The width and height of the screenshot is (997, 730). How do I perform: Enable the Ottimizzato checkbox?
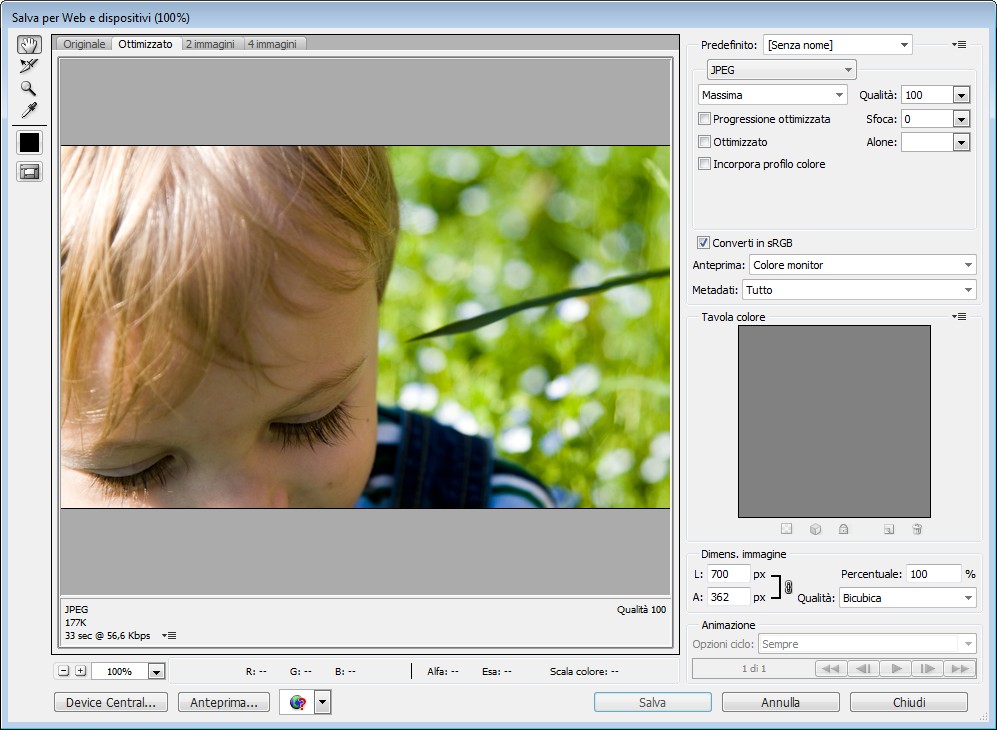[x=705, y=142]
